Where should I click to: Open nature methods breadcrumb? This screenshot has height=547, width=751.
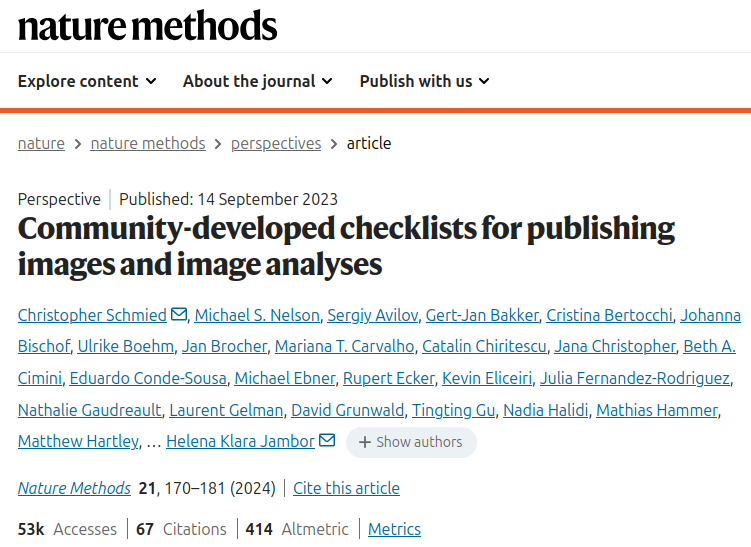coord(148,143)
